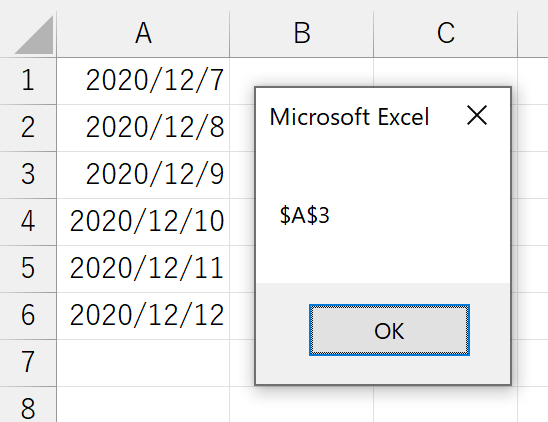The width and height of the screenshot is (548, 422).
Task: Select row 1 header
Action: click(28, 81)
